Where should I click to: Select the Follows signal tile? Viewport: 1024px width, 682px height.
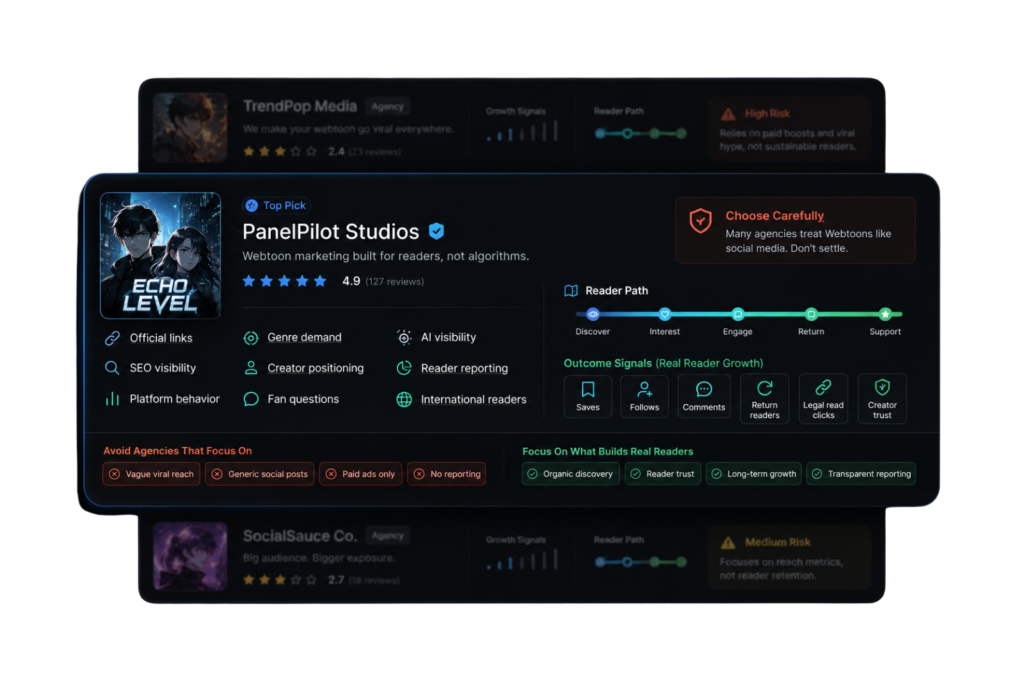tap(644, 397)
